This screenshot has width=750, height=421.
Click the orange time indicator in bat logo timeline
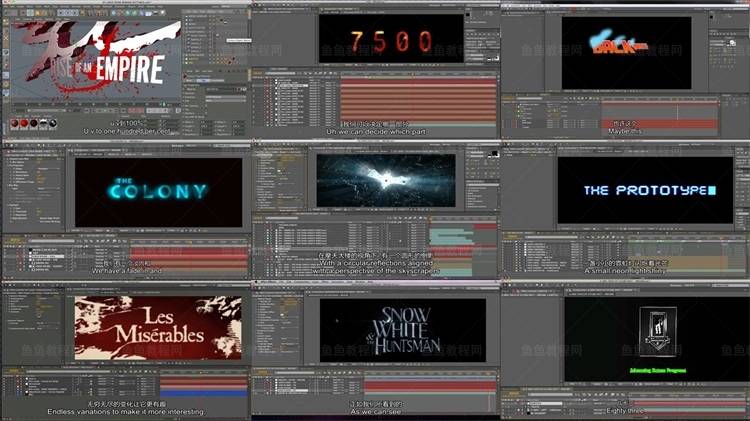430,220
